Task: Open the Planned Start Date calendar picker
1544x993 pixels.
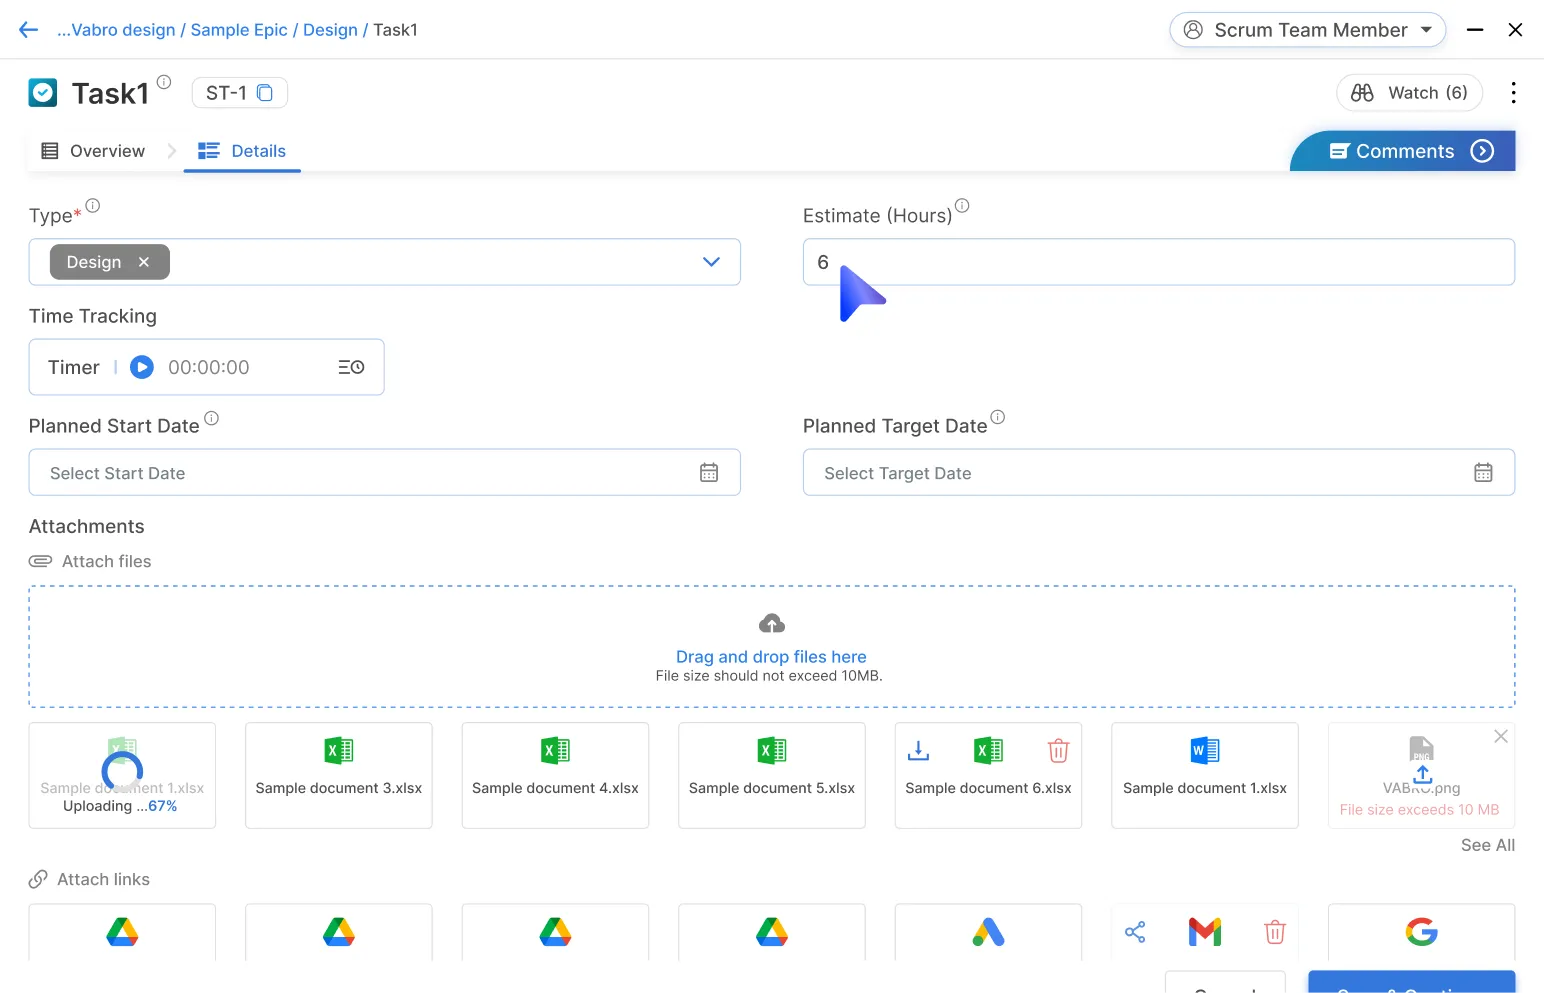Action: tap(709, 473)
